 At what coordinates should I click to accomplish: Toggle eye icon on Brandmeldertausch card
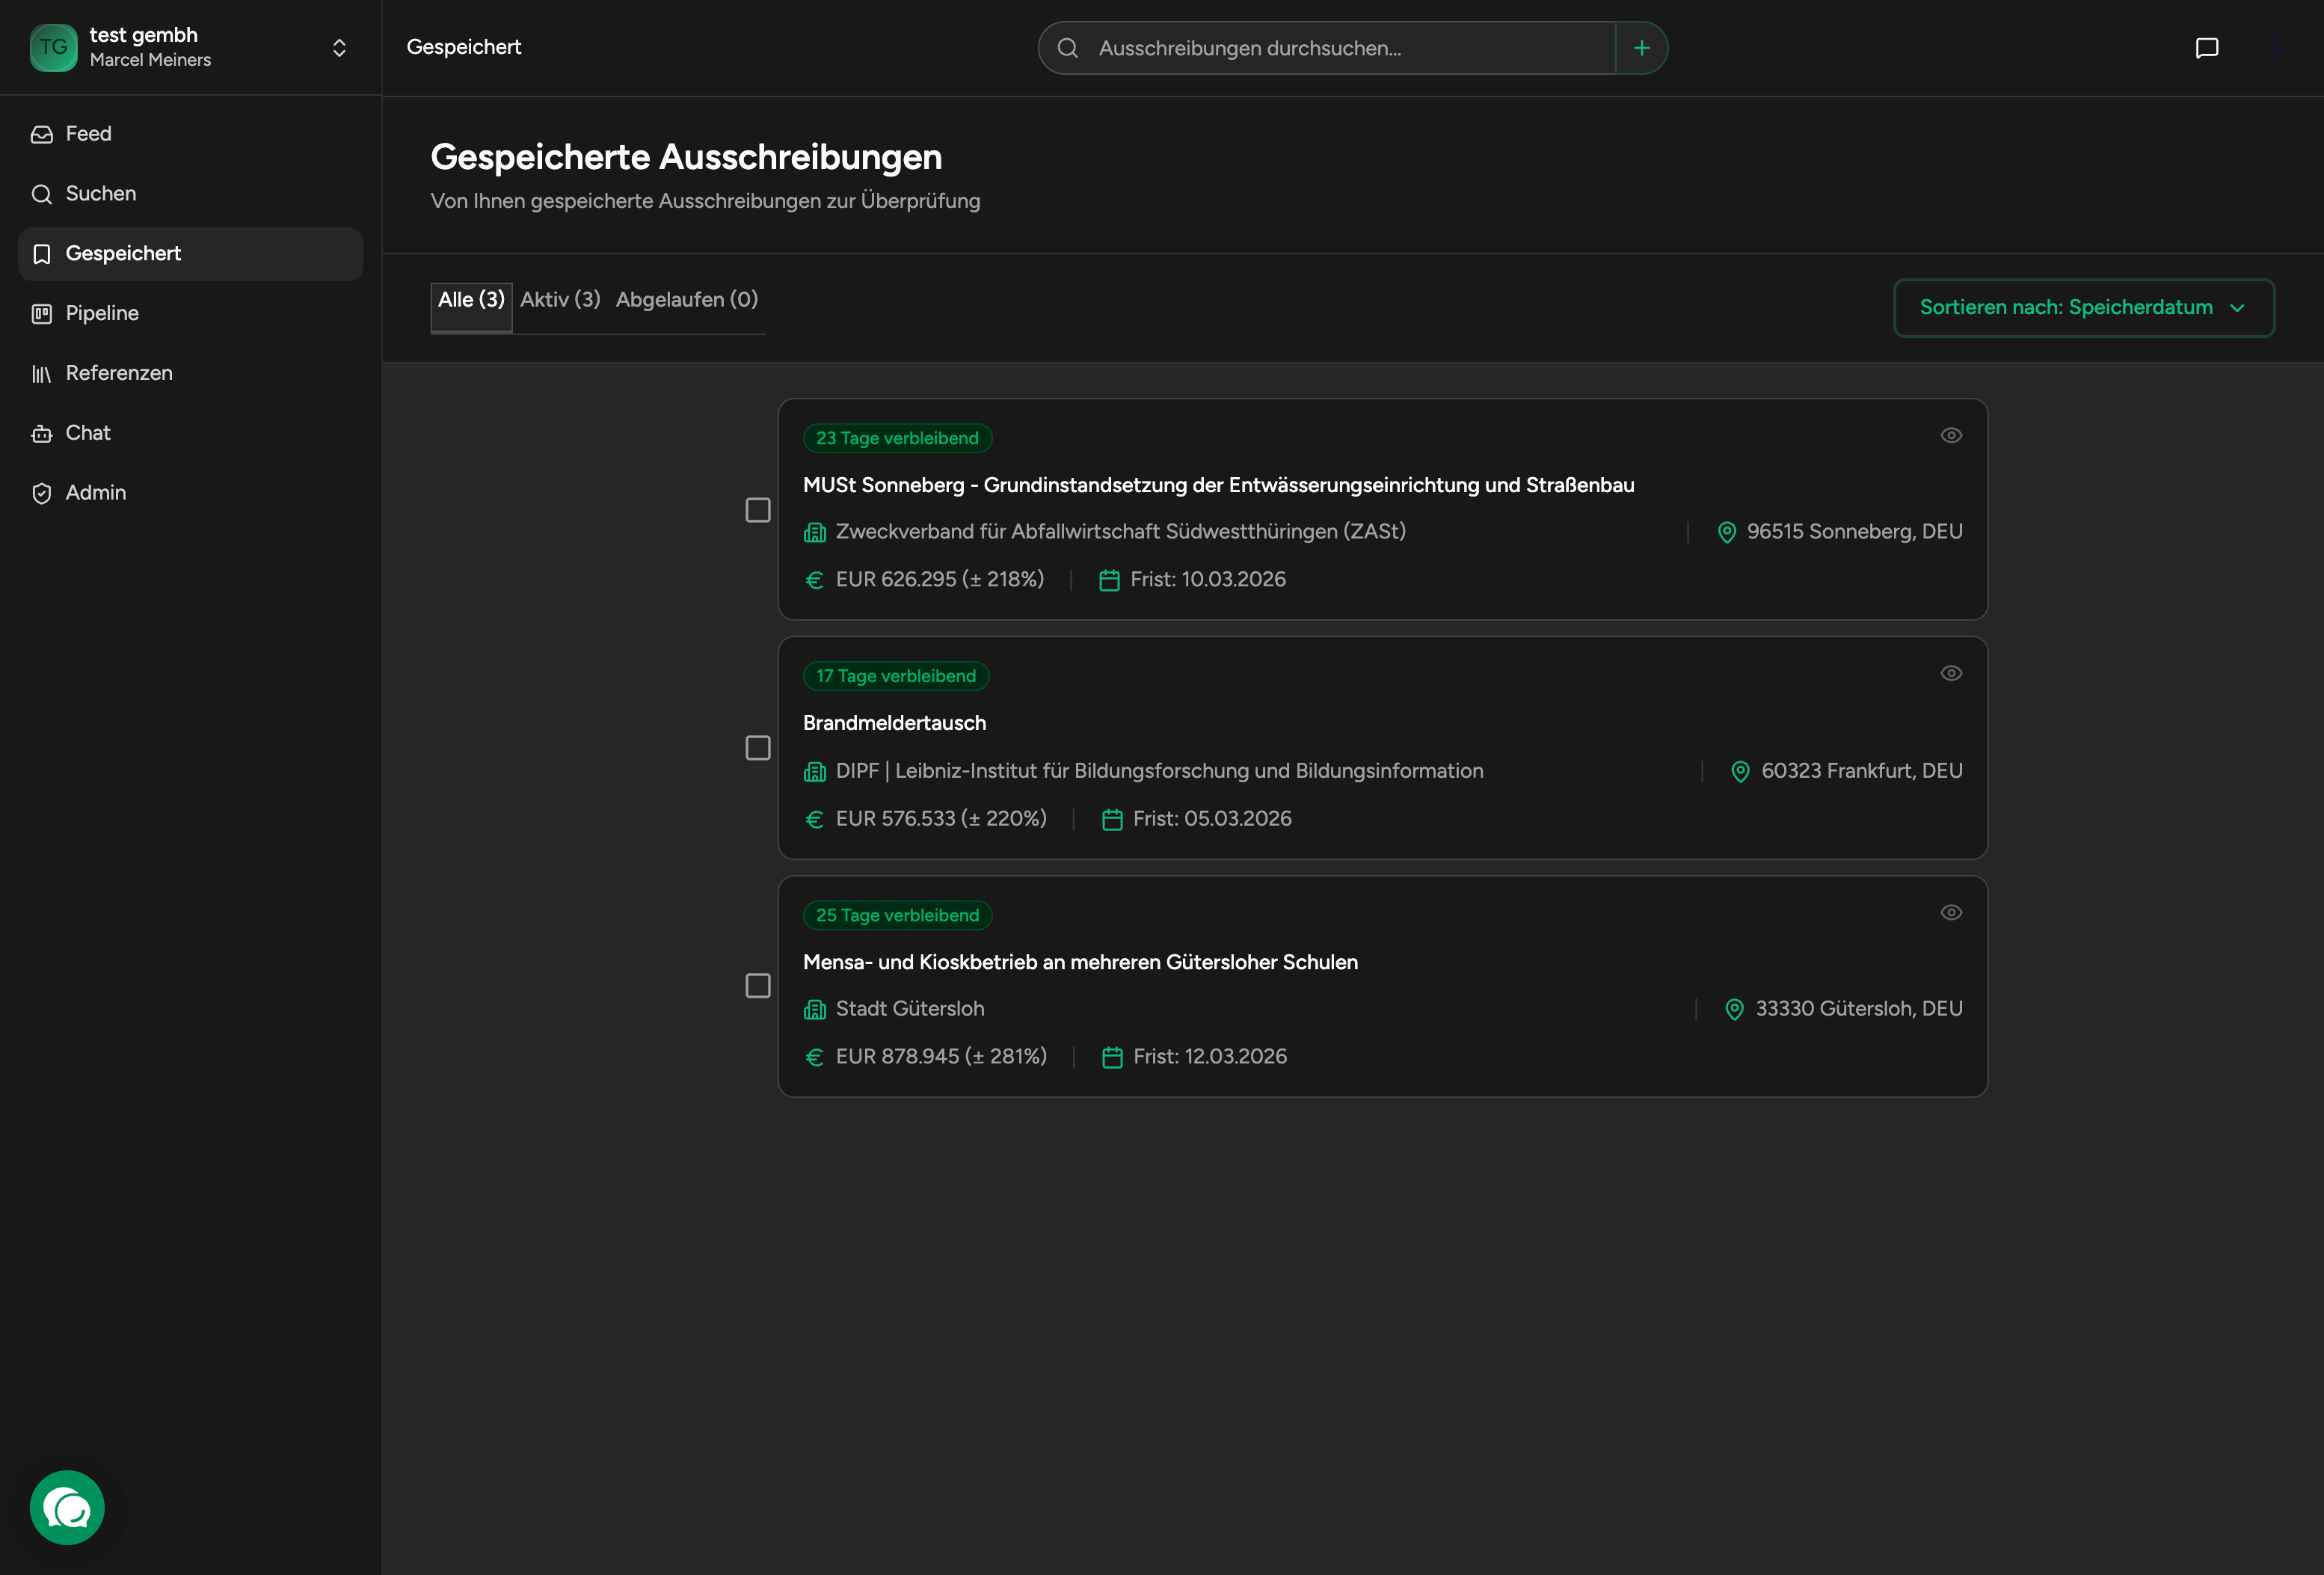click(x=1950, y=673)
